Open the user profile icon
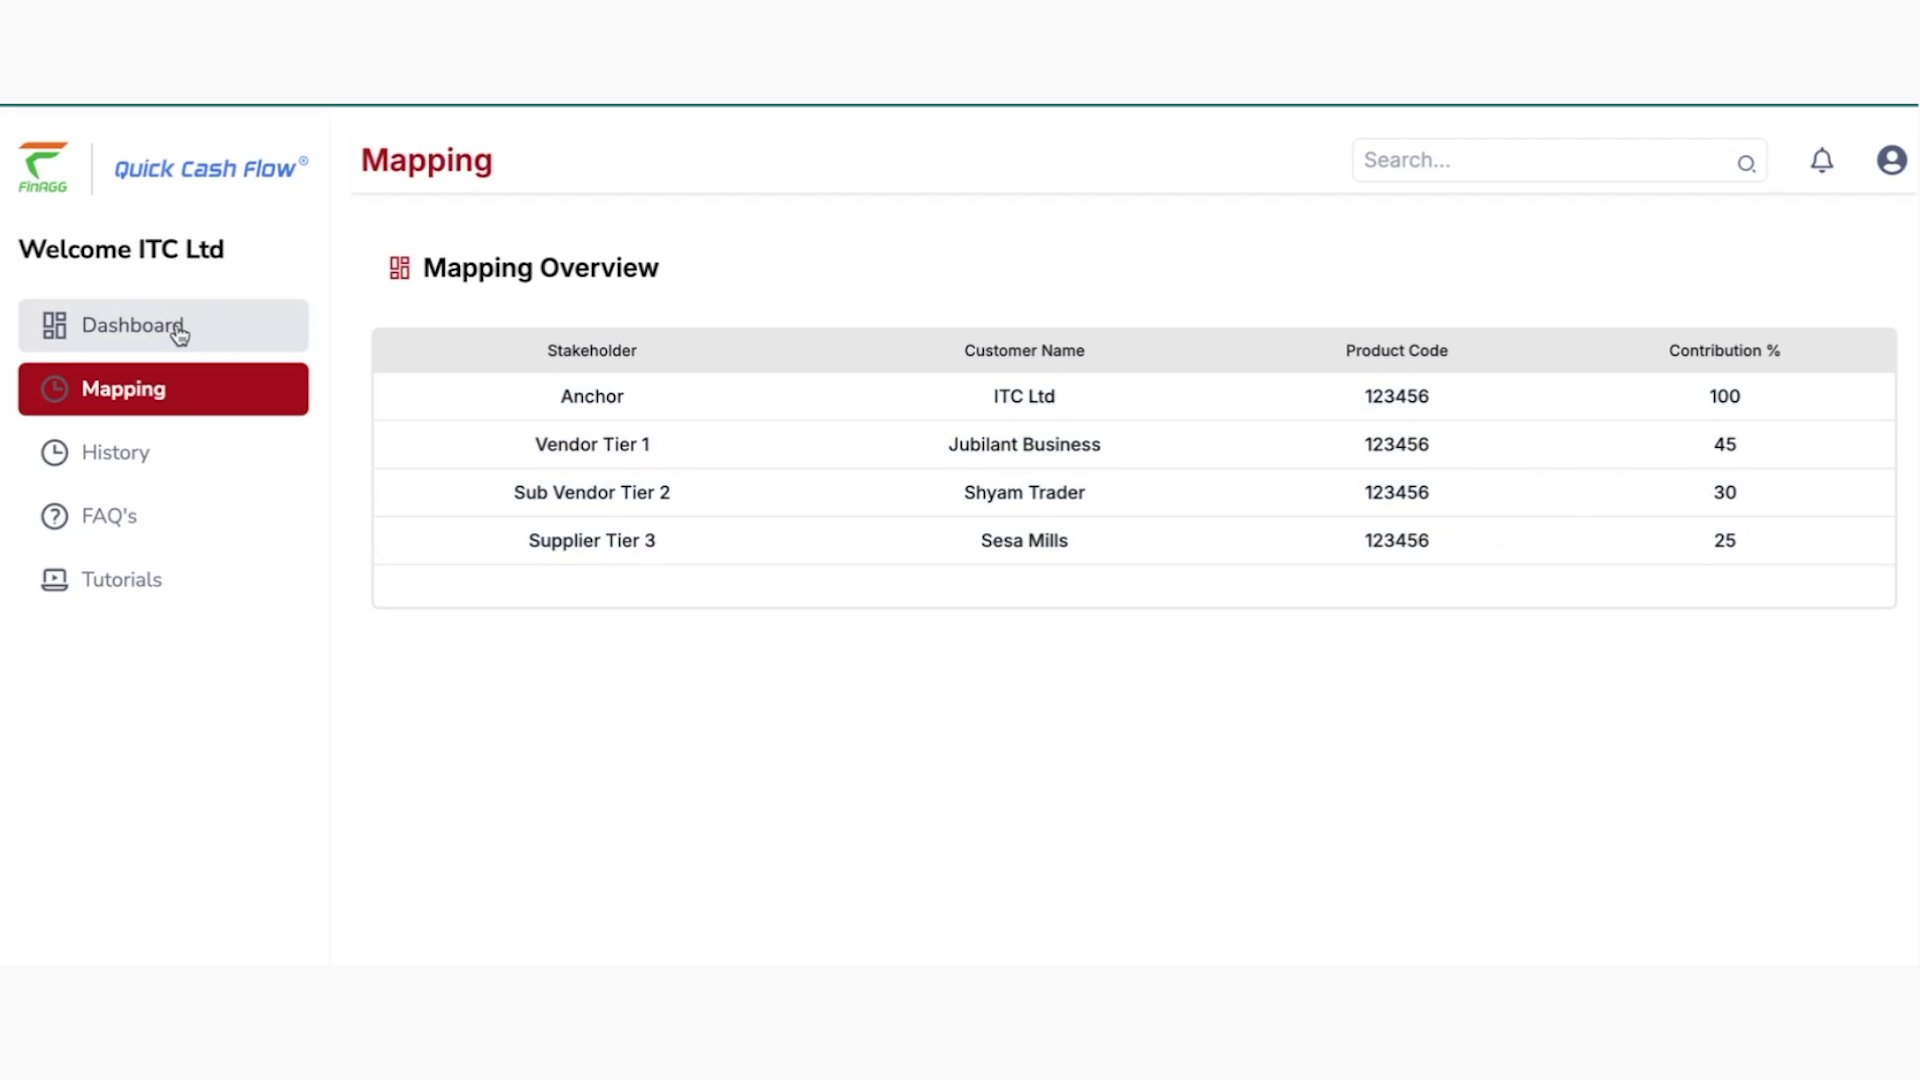The height and width of the screenshot is (1080, 1920). coord(1891,160)
